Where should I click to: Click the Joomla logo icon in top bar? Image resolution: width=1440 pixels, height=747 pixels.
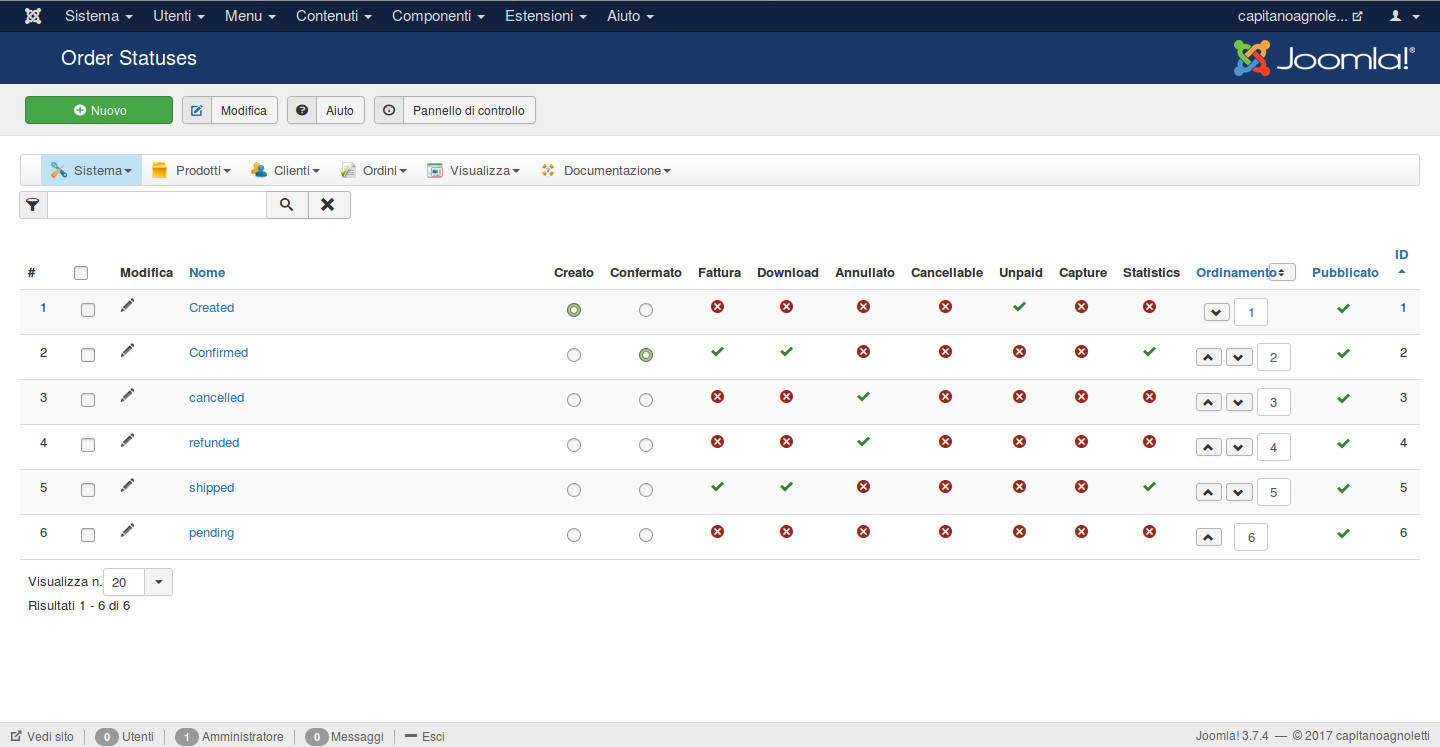point(32,16)
